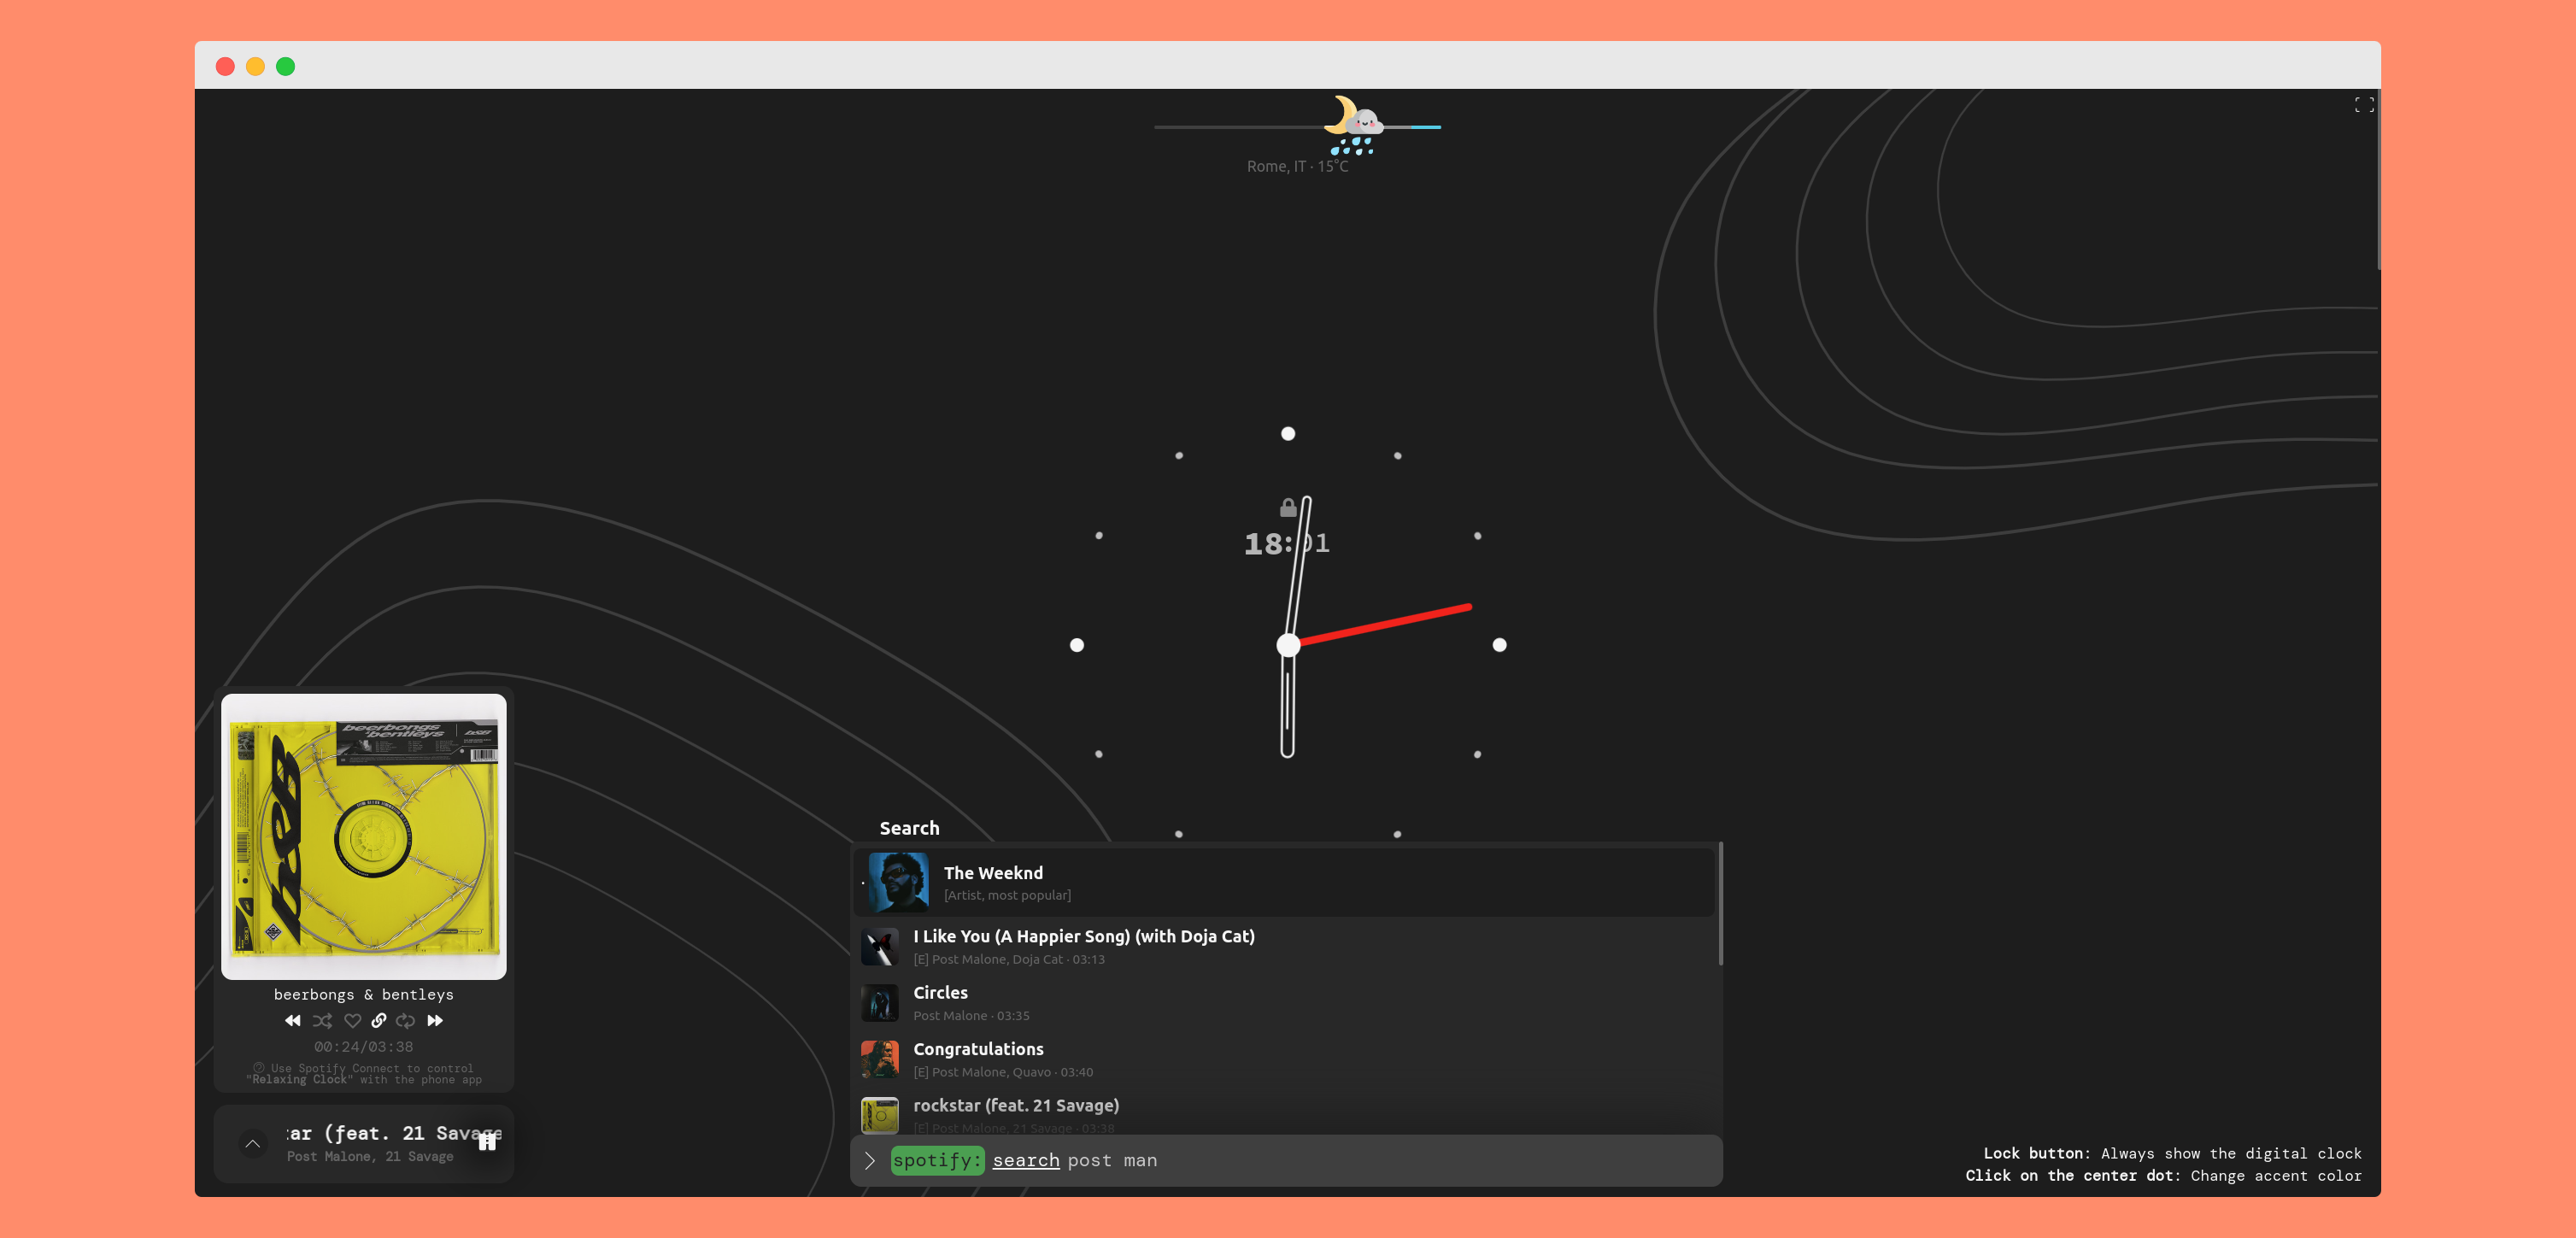The image size is (2576, 1238).
Task: Click the 00:24/03:38 playback time
Action: (364, 1046)
